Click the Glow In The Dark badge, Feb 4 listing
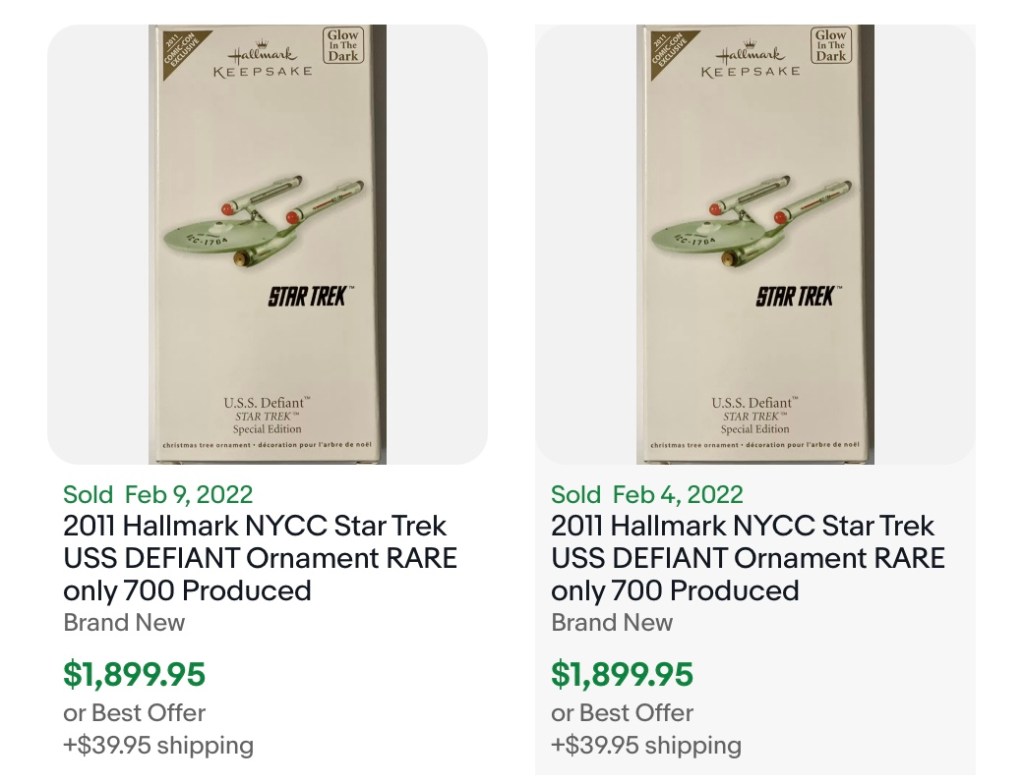The height and width of the screenshot is (784, 1024). [830, 46]
